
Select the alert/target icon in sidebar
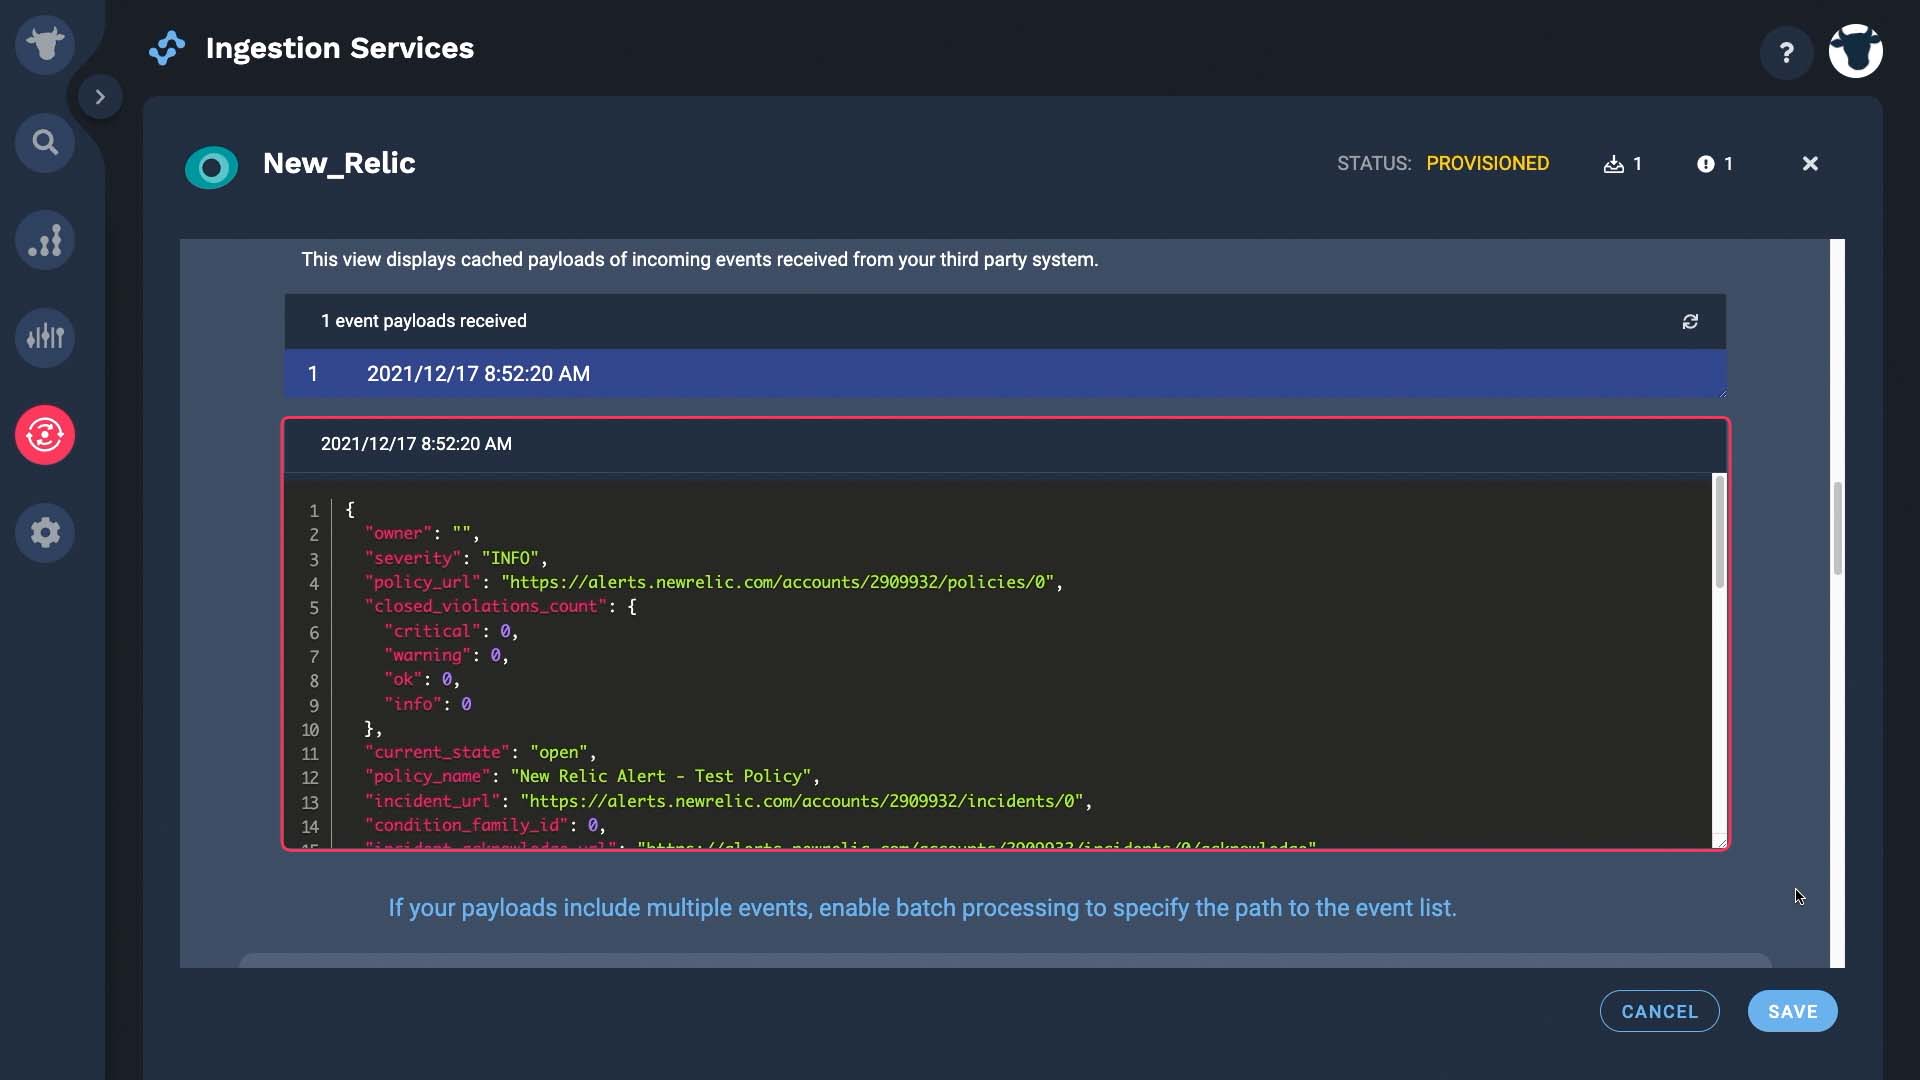45,434
